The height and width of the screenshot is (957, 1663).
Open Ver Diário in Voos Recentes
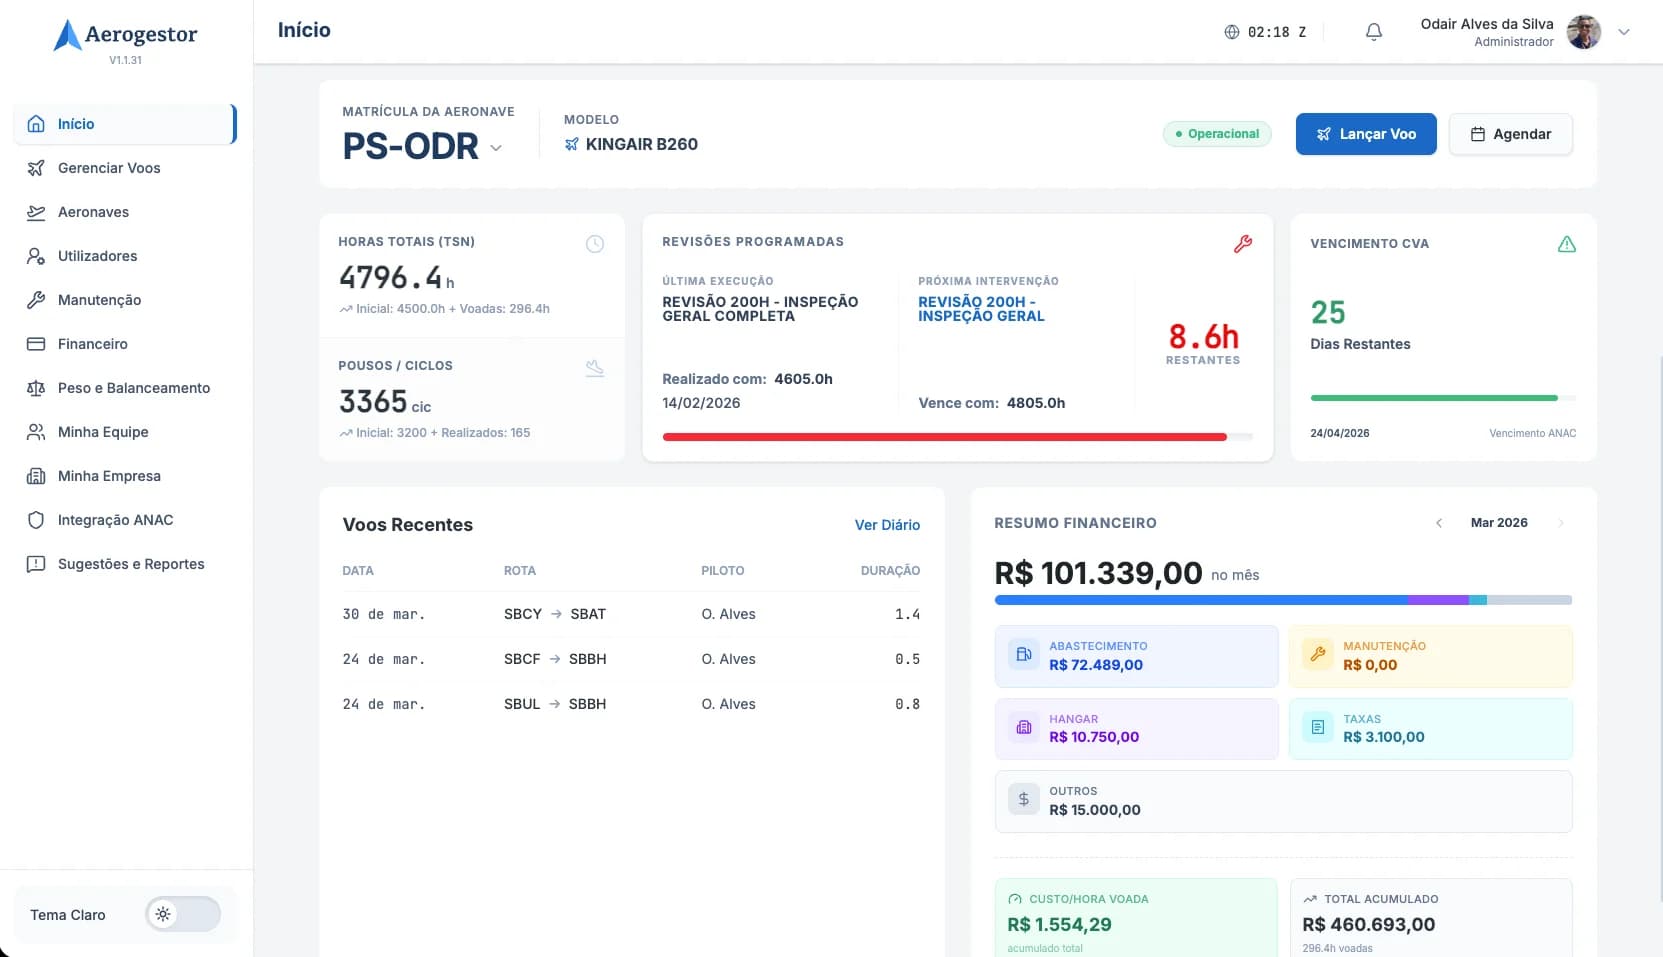pyautogui.click(x=886, y=524)
